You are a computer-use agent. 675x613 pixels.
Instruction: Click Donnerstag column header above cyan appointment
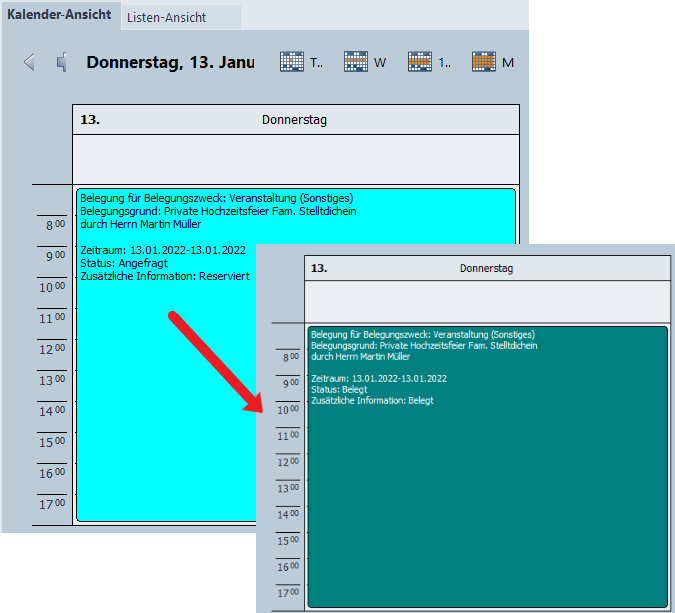[x=294, y=120]
